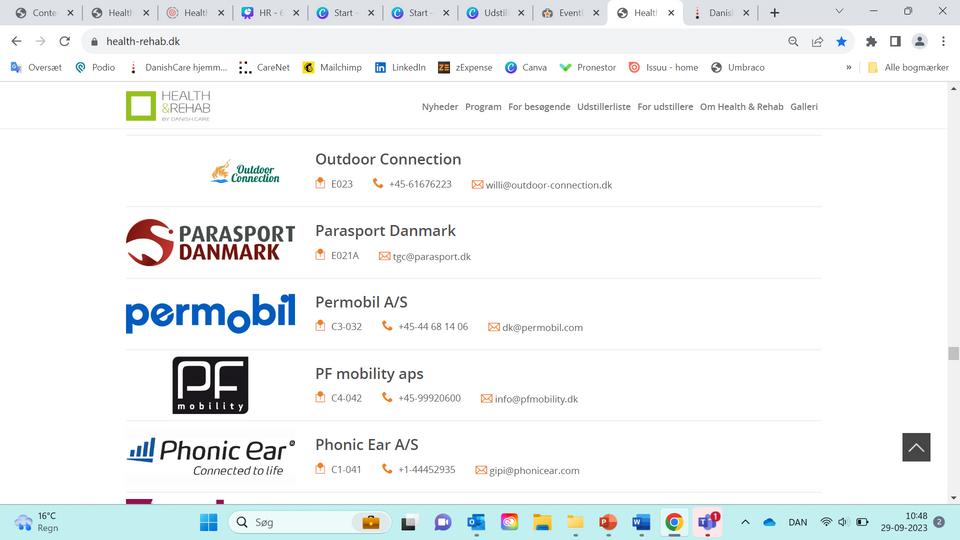The width and height of the screenshot is (960, 540).
Task: Open the Udstillerliste menu item
Action: click(x=604, y=107)
